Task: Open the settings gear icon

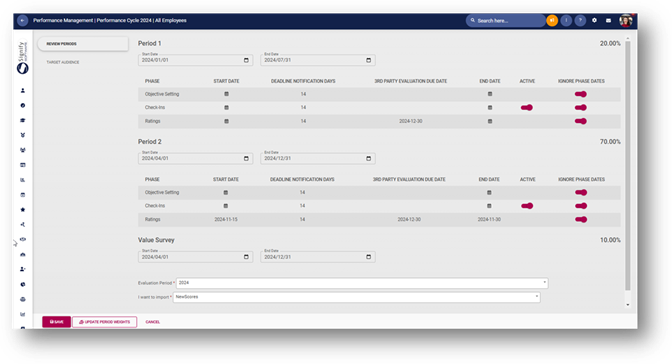Action: click(x=594, y=20)
